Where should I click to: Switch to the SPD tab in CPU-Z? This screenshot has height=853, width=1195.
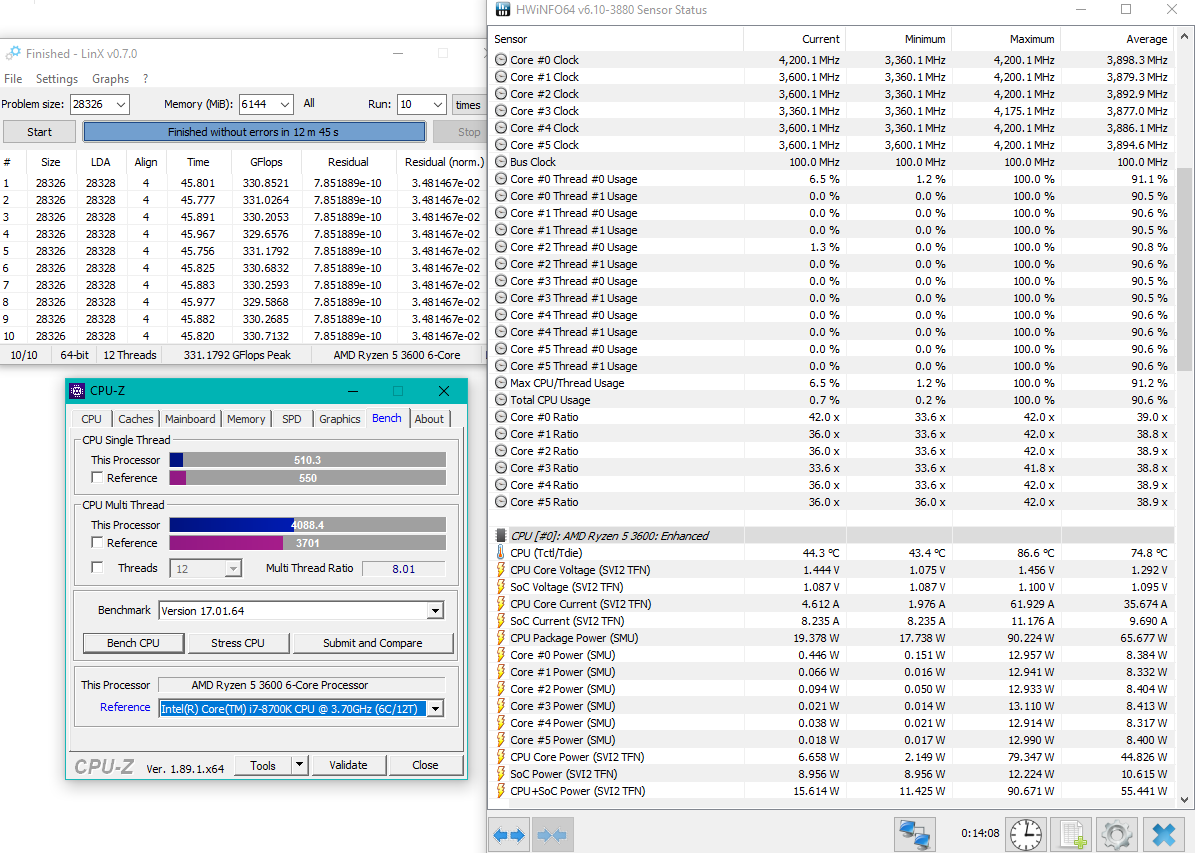pyautogui.click(x=291, y=418)
